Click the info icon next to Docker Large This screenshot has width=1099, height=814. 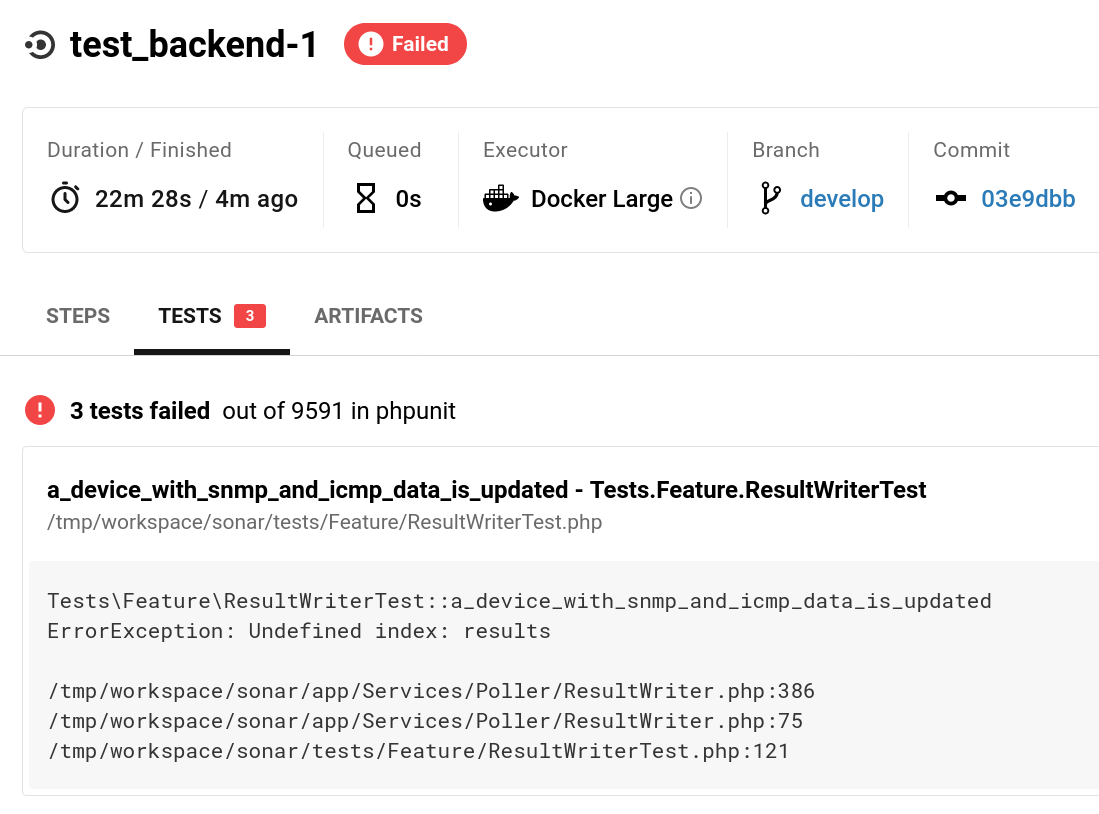pos(690,198)
